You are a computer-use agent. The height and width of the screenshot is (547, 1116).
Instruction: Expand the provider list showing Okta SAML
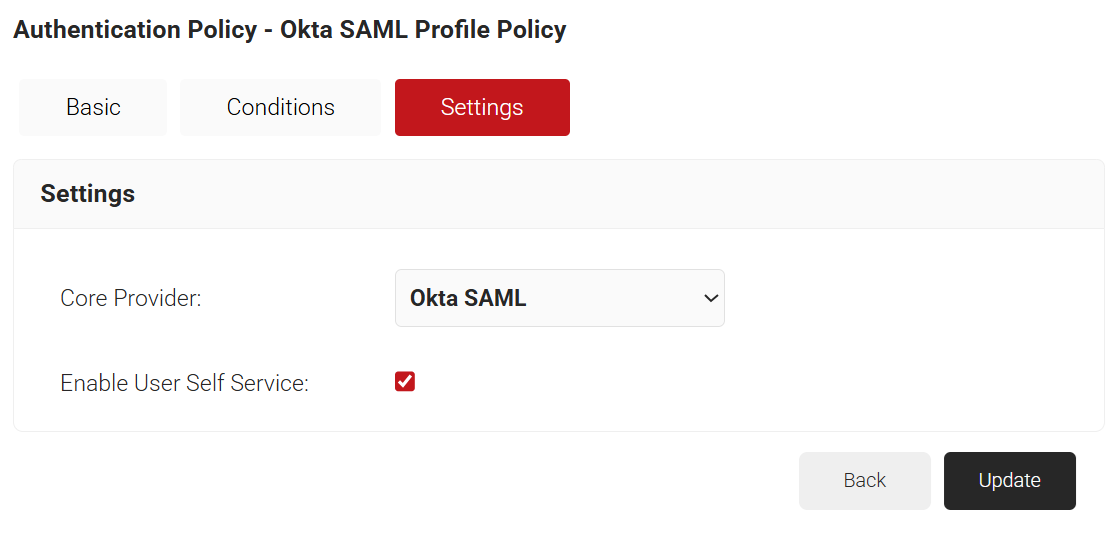click(x=559, y=298)
